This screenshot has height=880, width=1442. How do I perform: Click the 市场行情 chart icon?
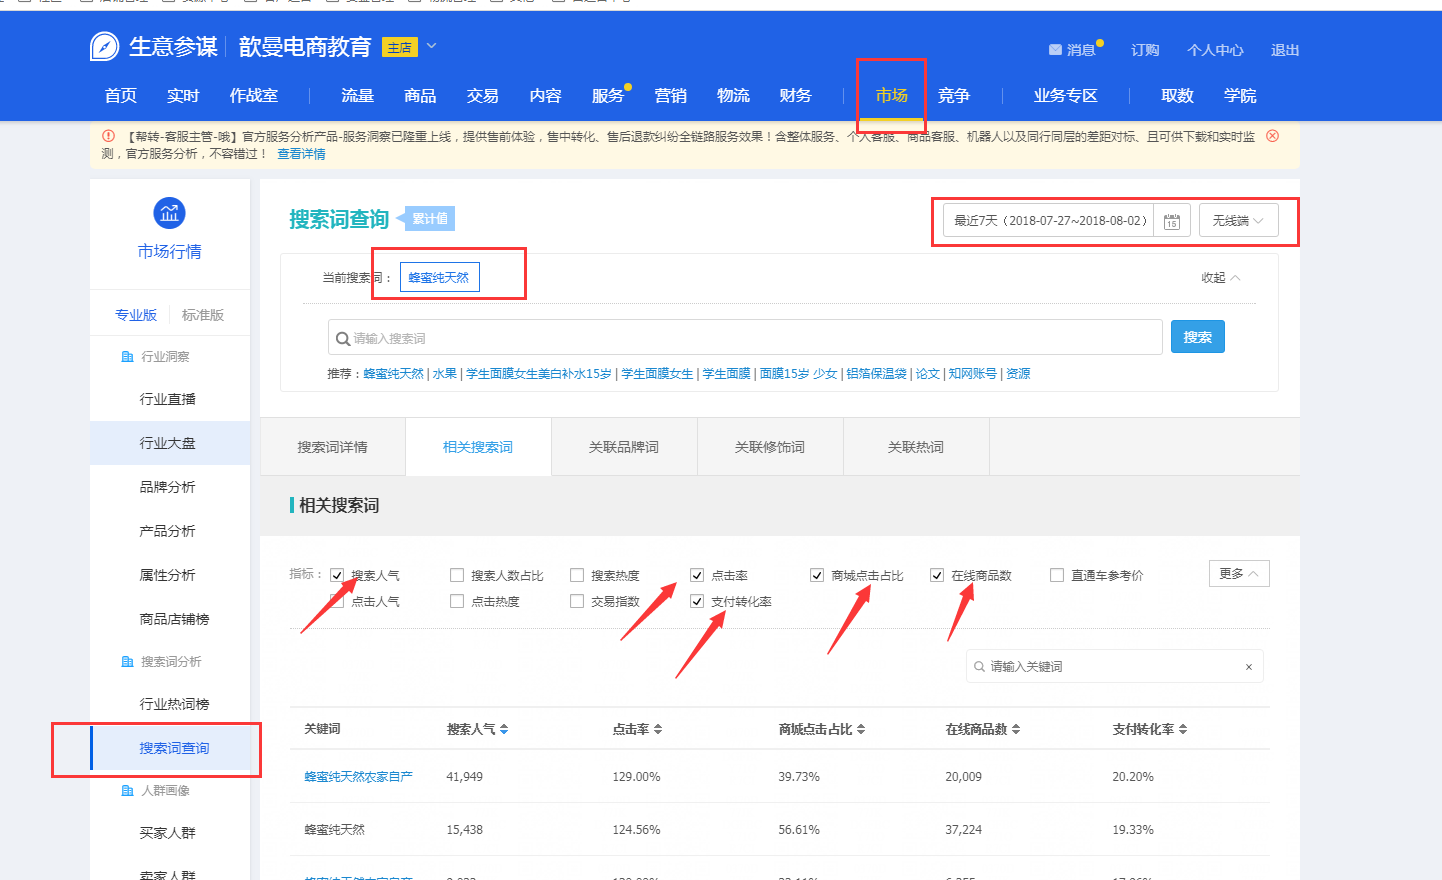click(169, 213)
